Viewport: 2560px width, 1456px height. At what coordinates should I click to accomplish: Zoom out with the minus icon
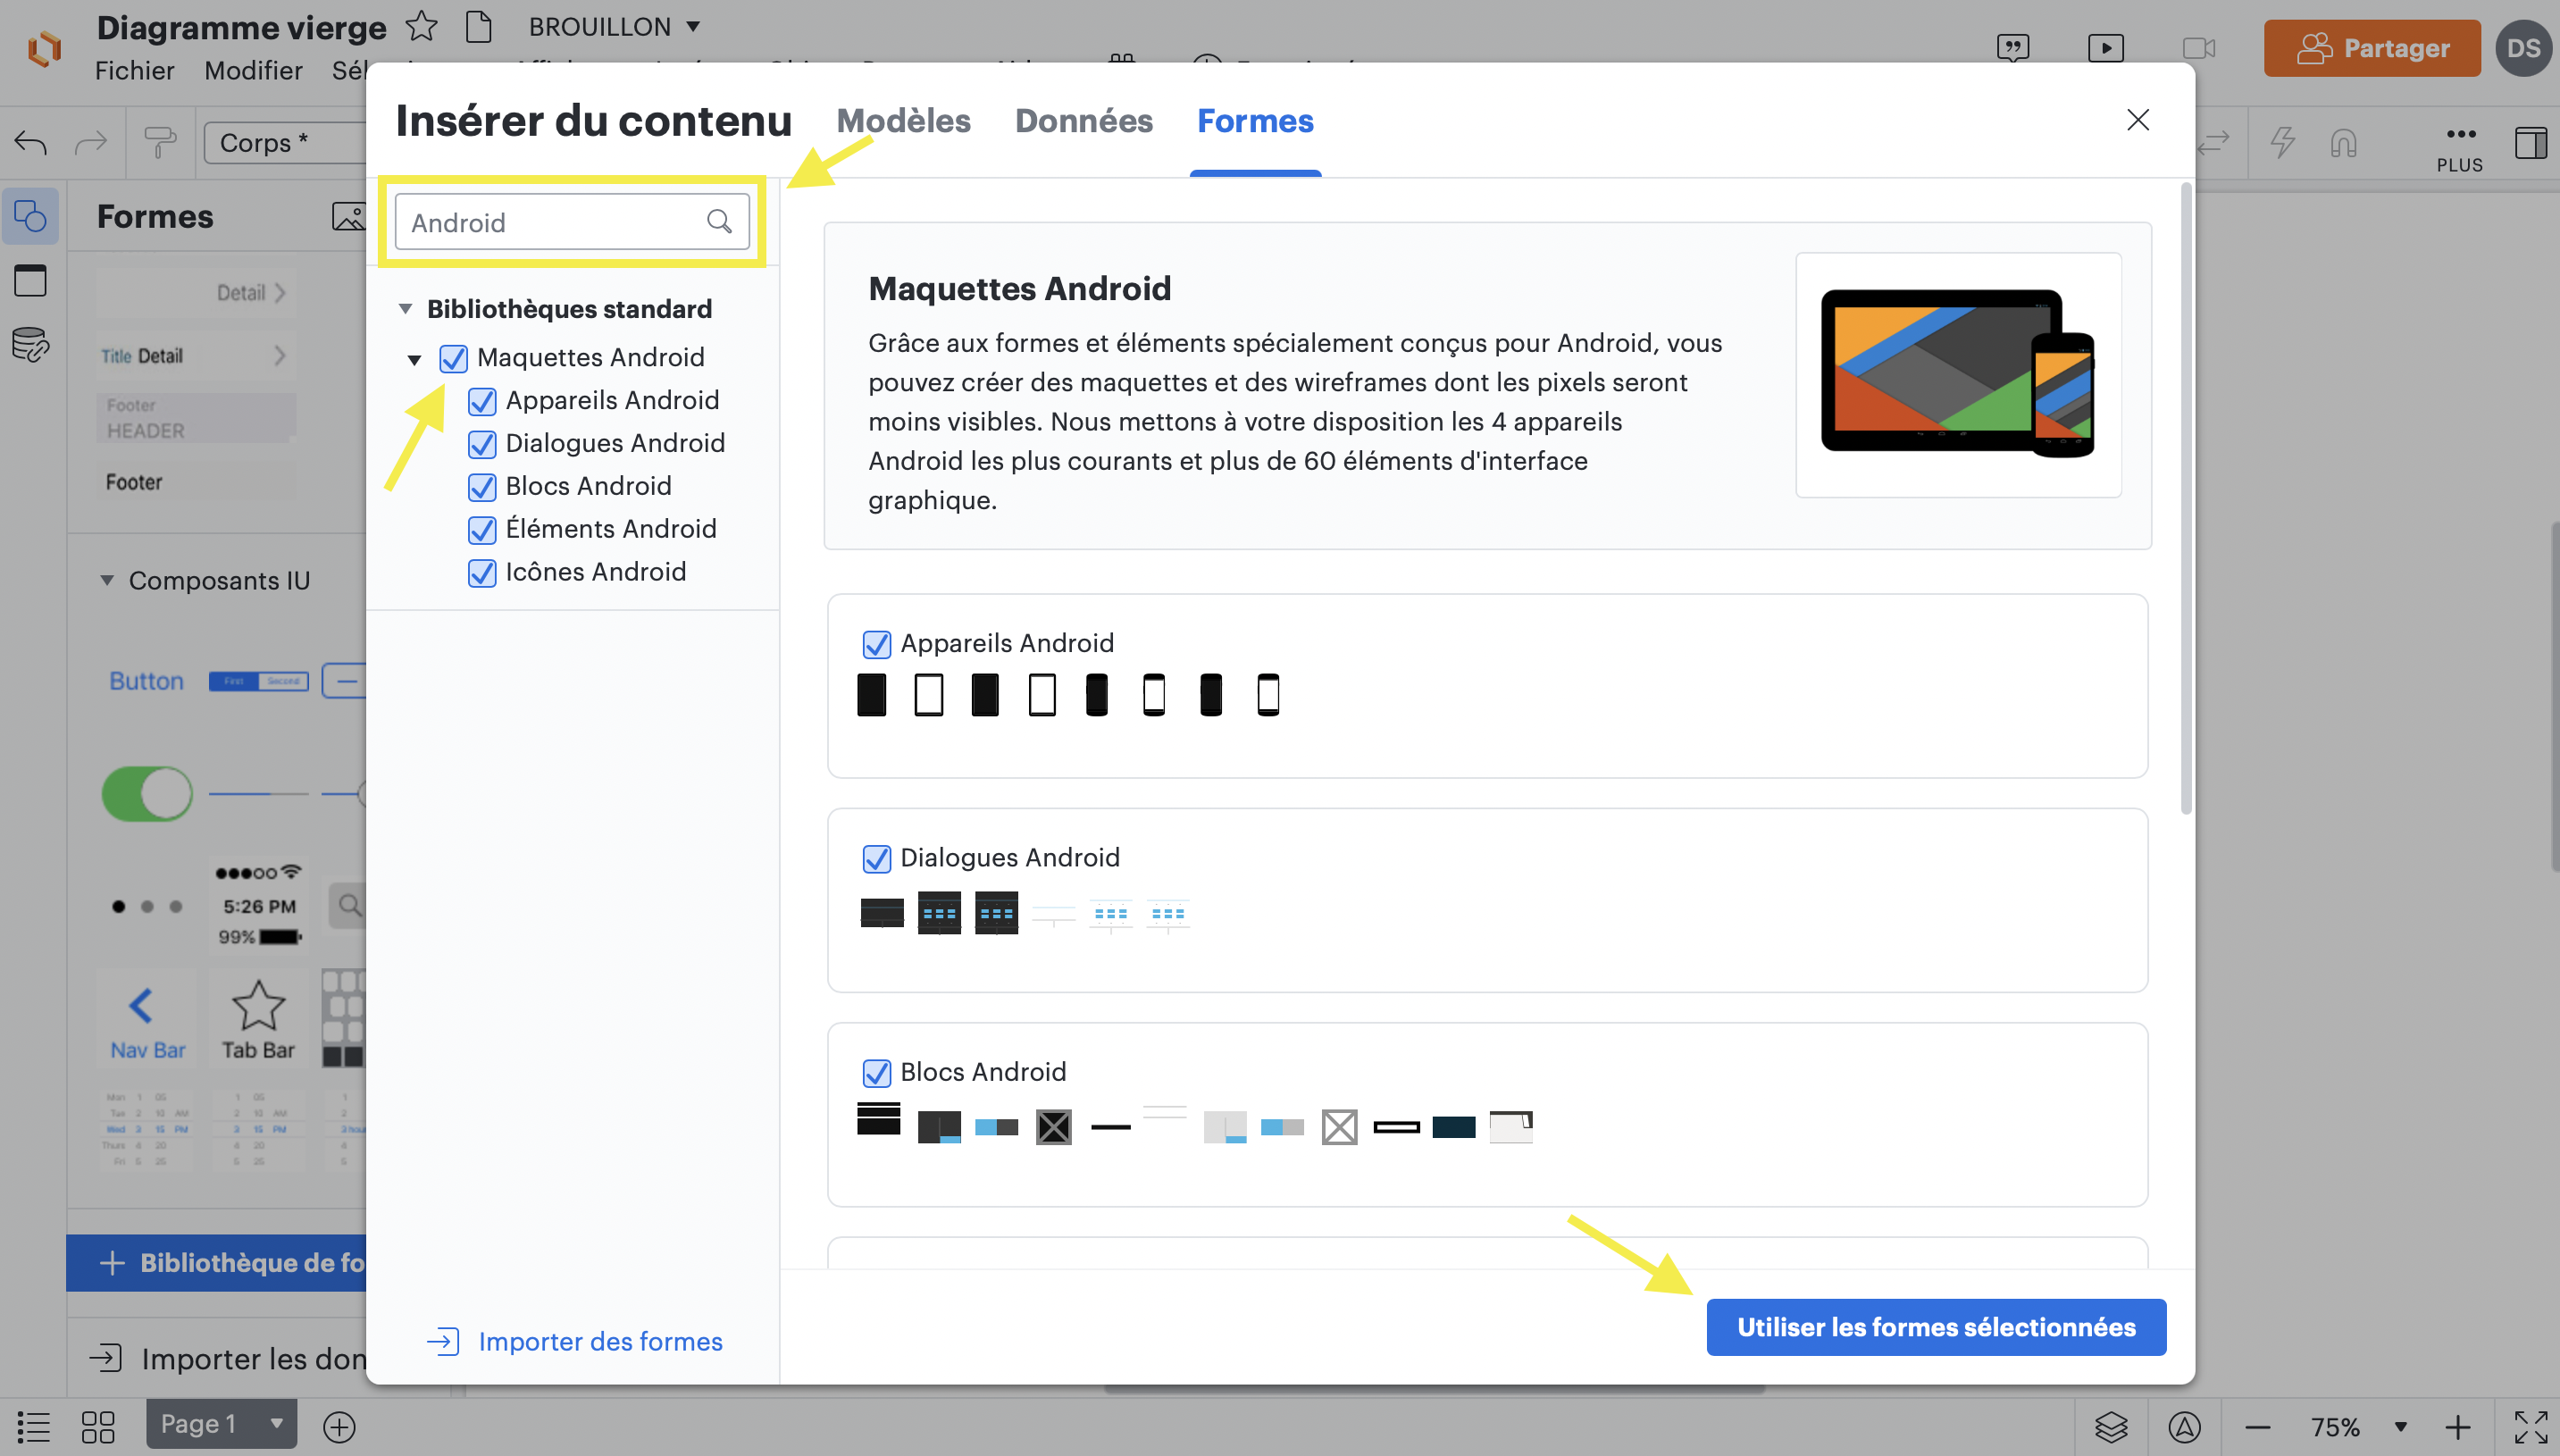(x=2257, y=1427)
